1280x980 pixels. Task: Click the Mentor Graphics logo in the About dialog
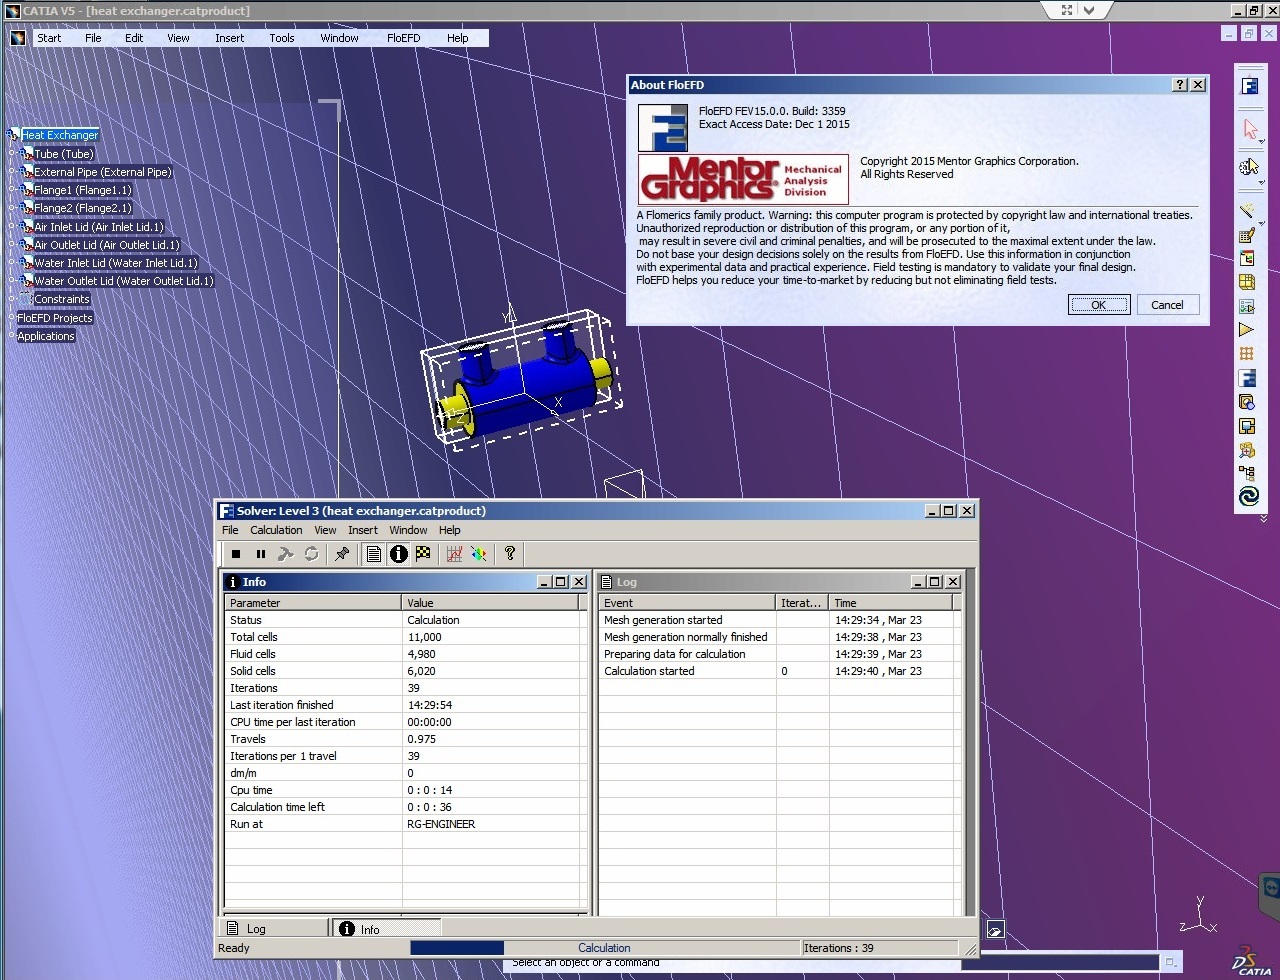[x=743, y=179]
